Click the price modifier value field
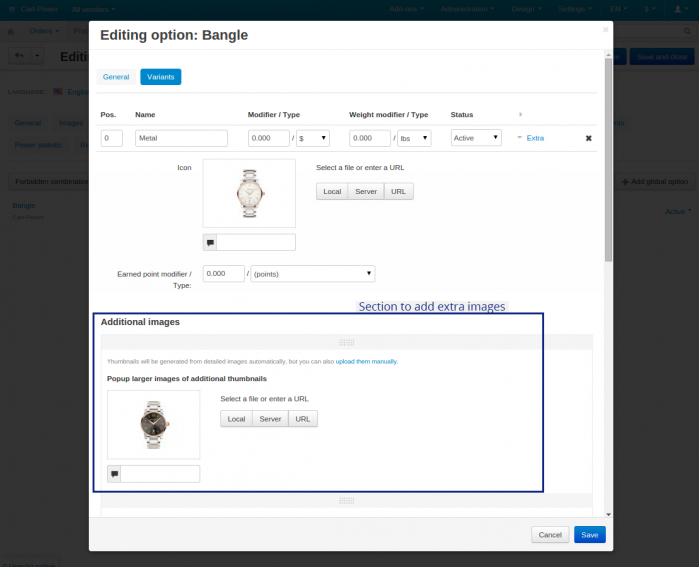This screenshot has height=567, width=700. [269, 138]
